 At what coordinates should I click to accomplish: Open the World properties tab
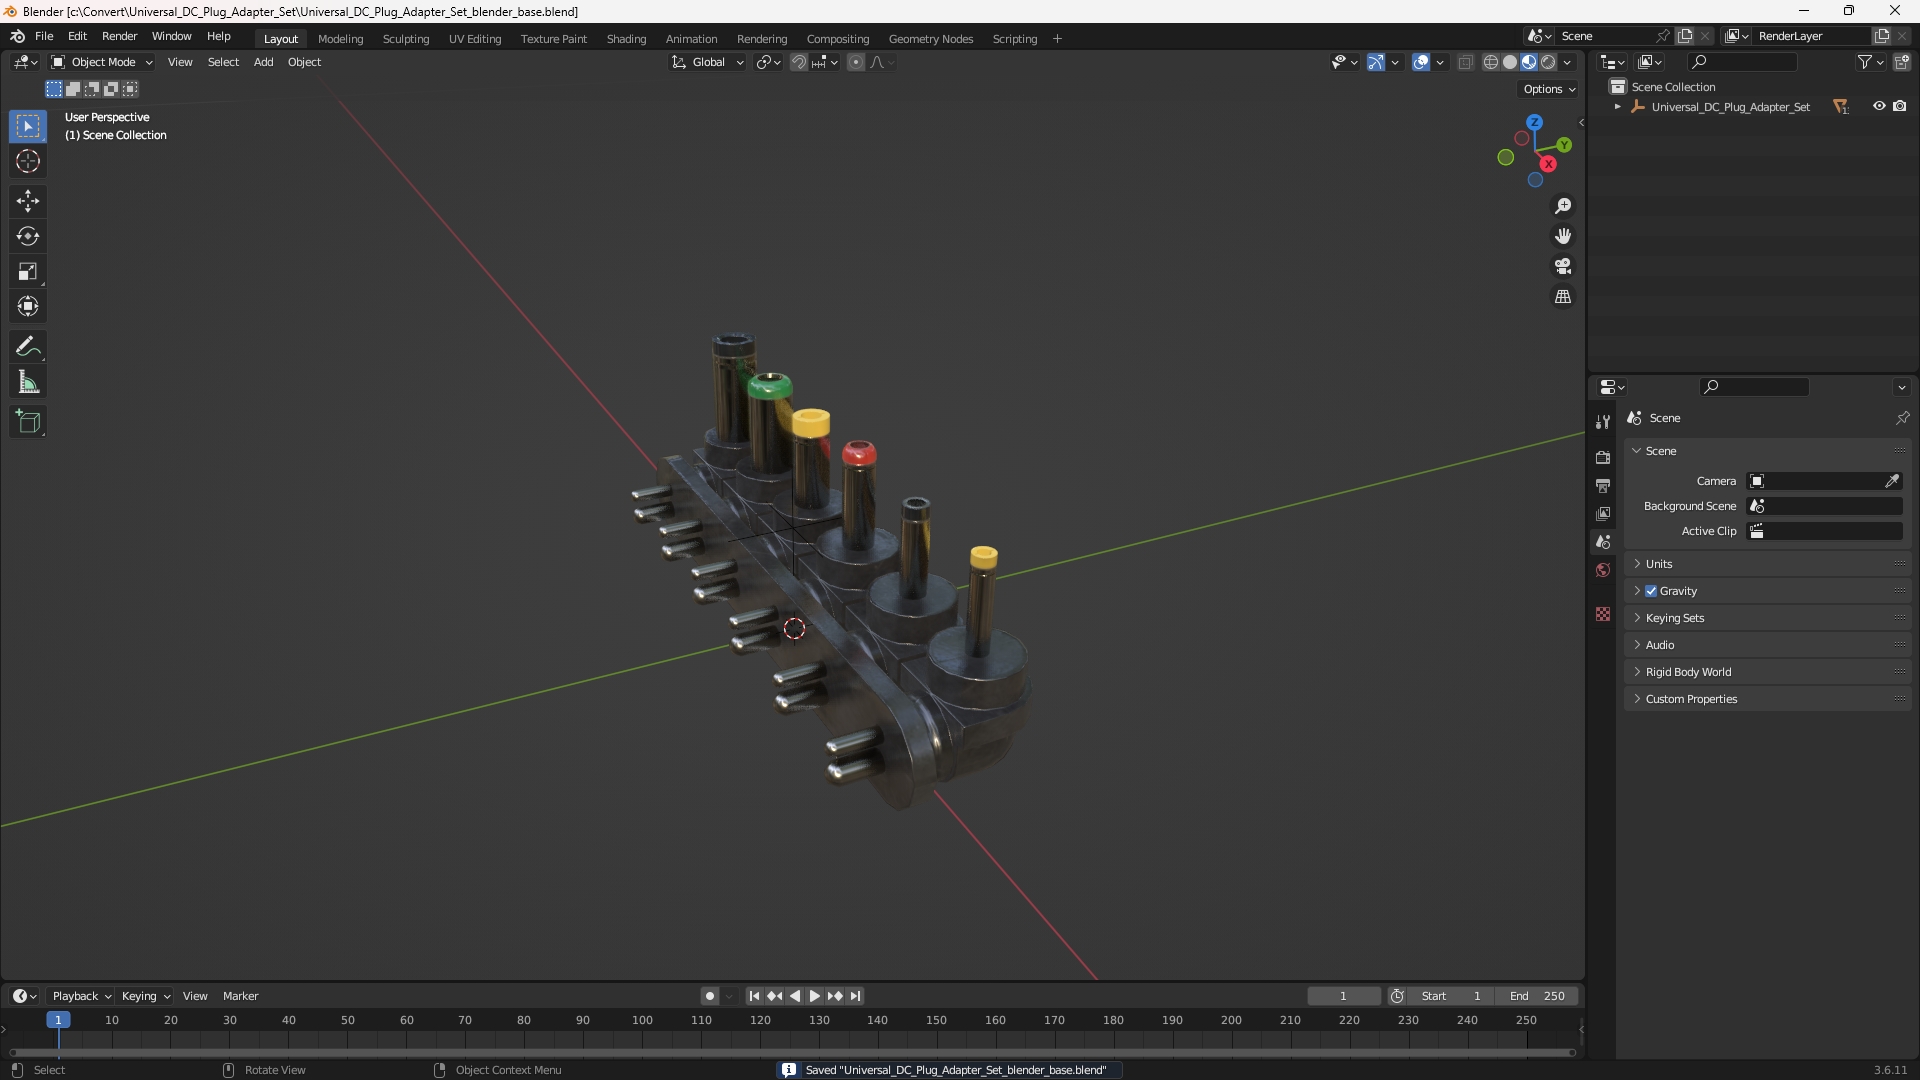(1603, 570)
